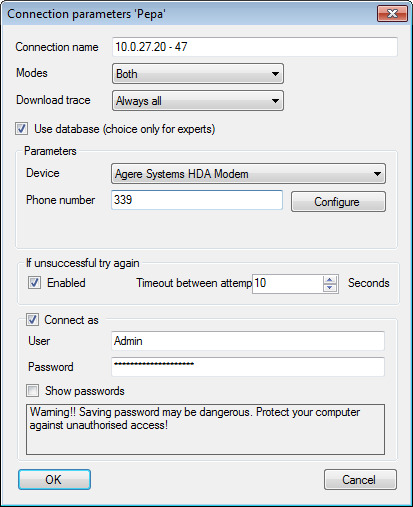Click the Cancel button
This screenshot has width=413, height=507.
pos(360,480)
